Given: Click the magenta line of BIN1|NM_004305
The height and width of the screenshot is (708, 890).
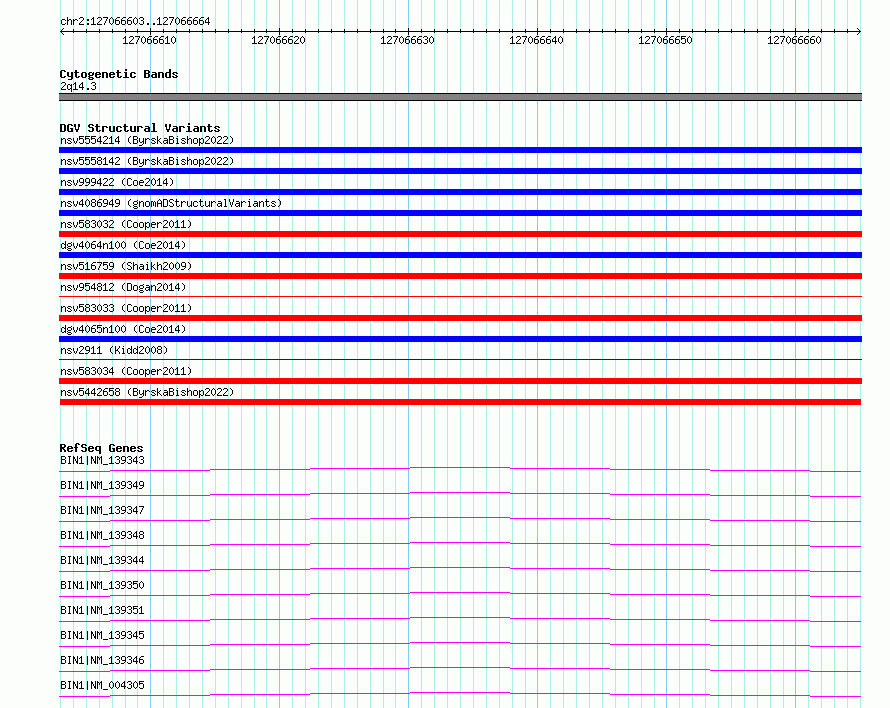Looking at the screenshot, I should coord(460,694).
